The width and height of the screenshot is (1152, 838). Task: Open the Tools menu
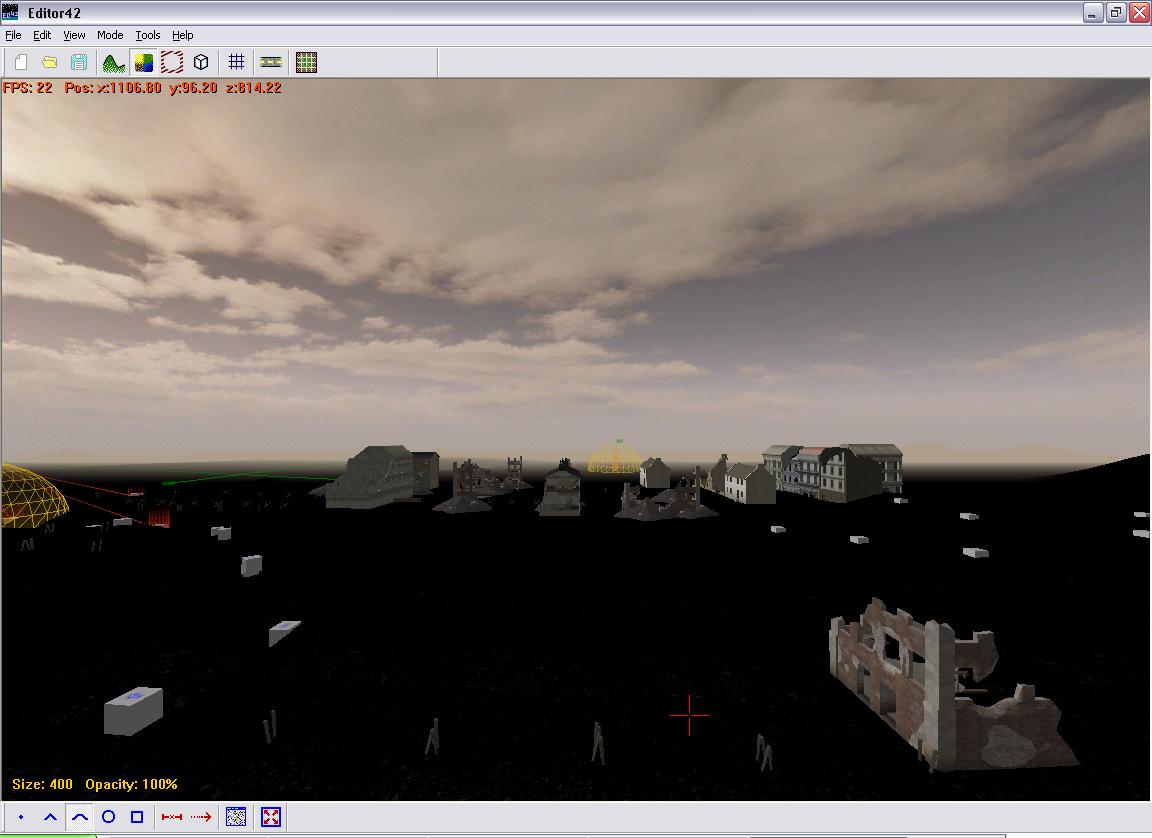click(148, 35)
